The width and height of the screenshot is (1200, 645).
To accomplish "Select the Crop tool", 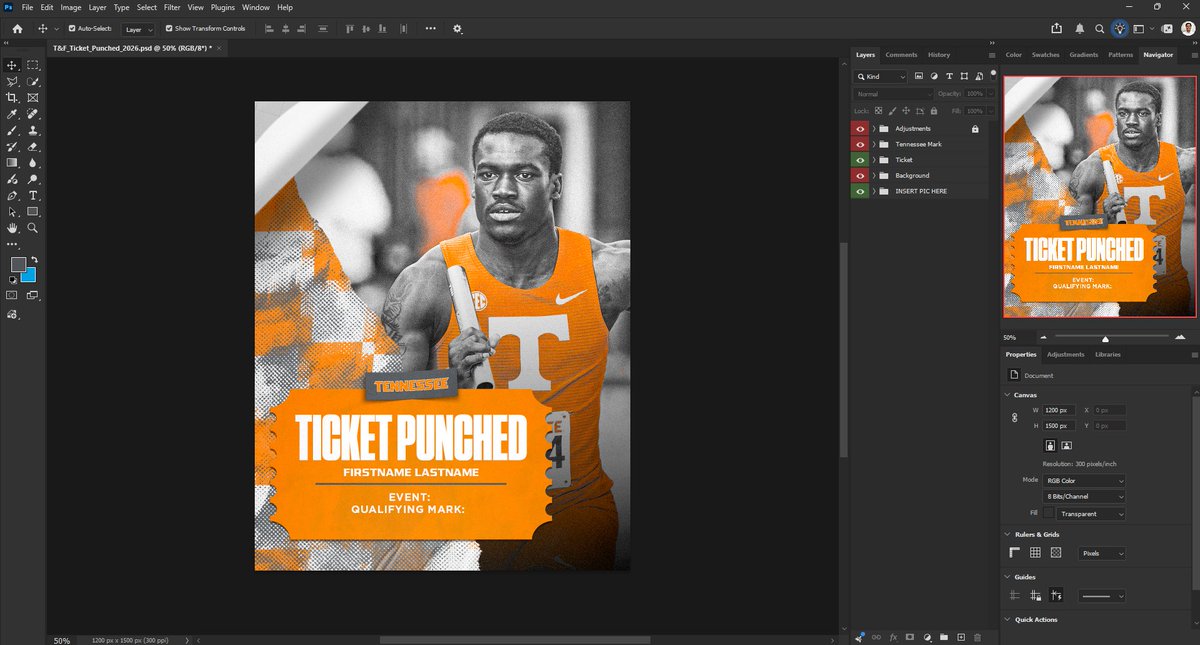I will (x=12, y=97).
